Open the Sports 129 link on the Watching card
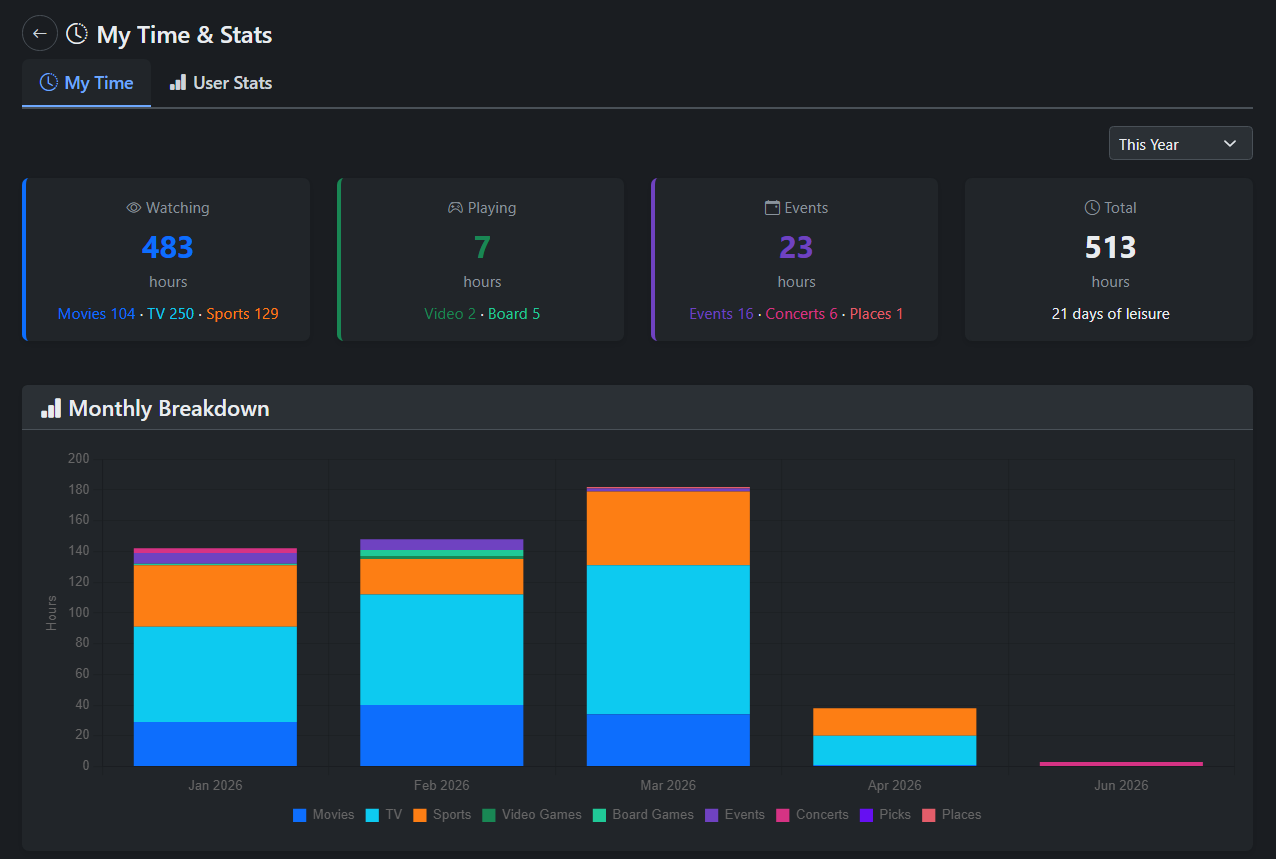 pos(242,313)
